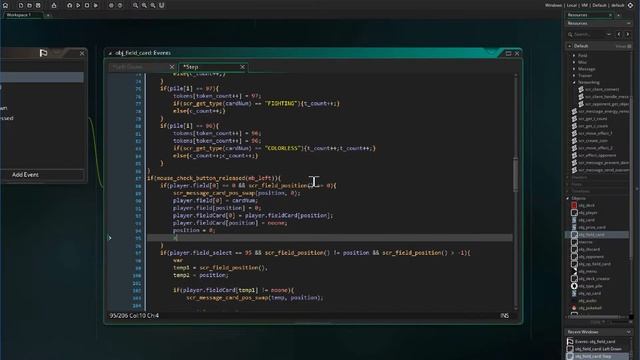
Task: Click the 95/206 Col:10 Ch:4 status text
Action: pyautogui.click(x=134, y=316)
